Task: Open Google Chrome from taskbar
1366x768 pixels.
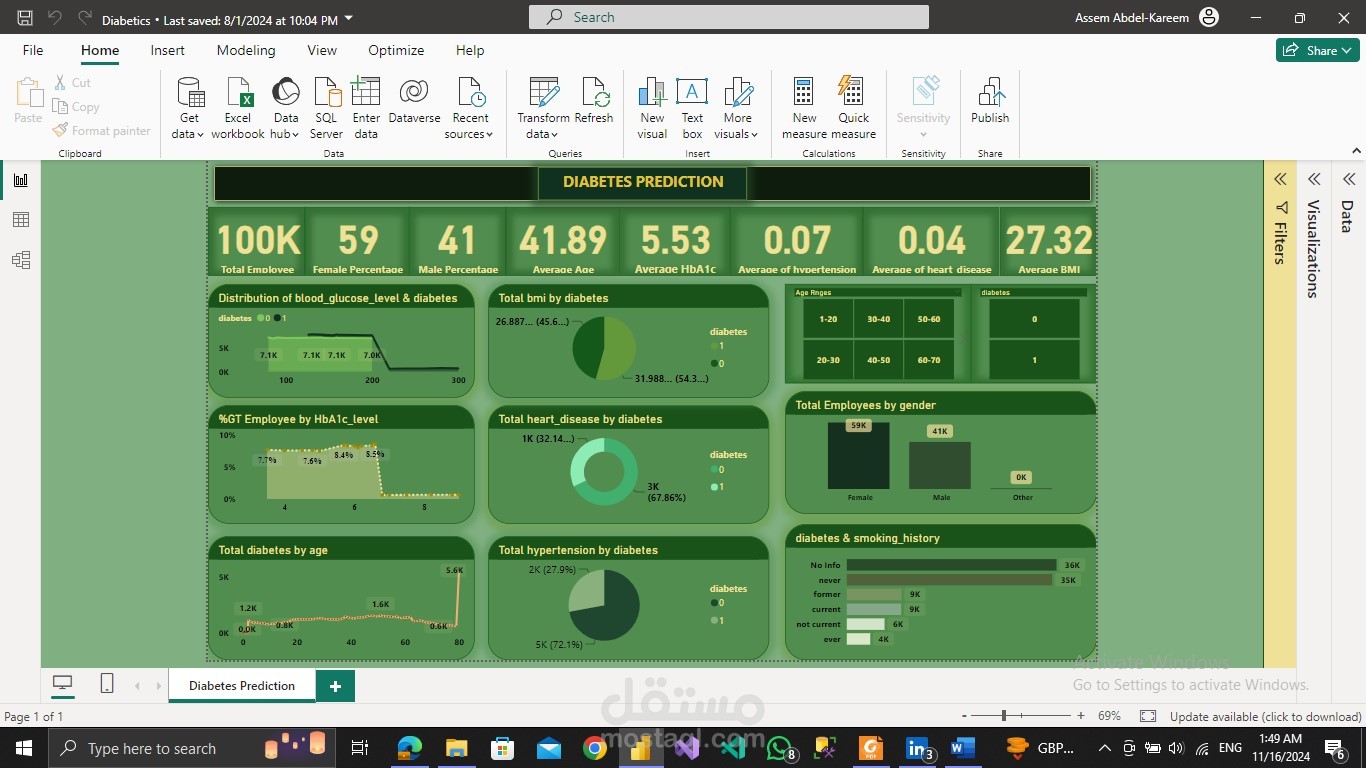Action: 595,748
